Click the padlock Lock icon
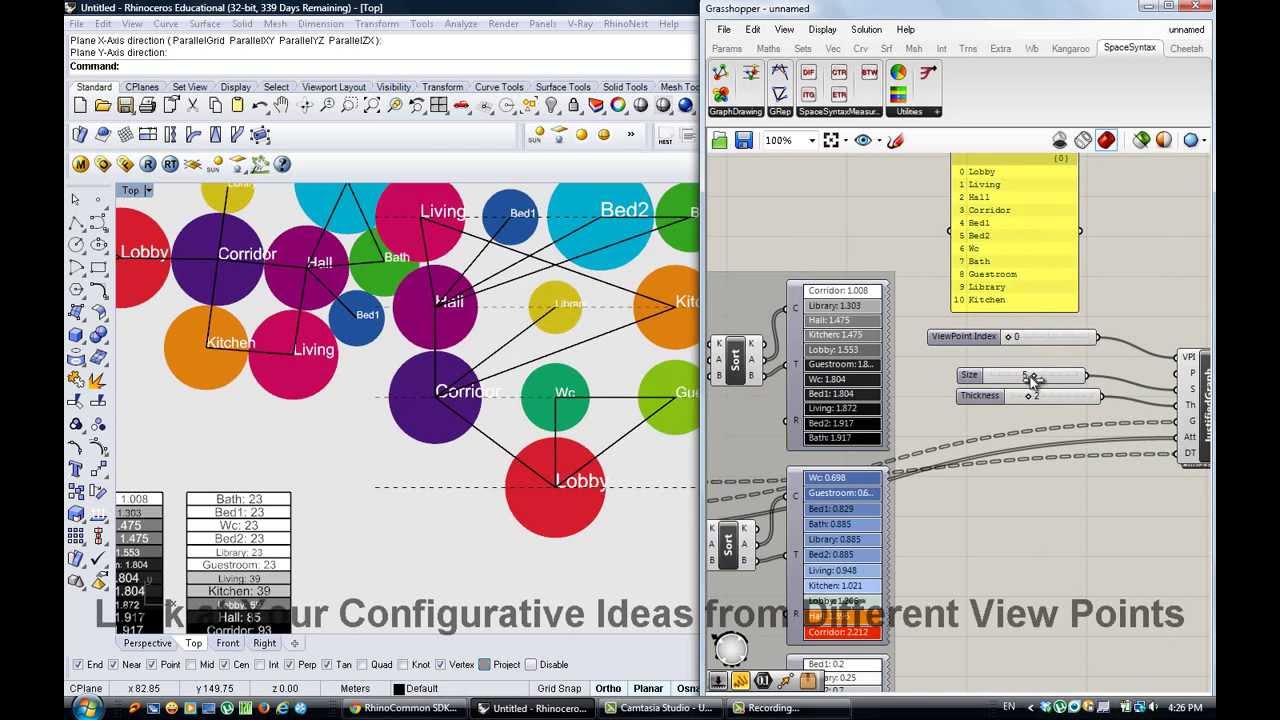 click(574, 105)
